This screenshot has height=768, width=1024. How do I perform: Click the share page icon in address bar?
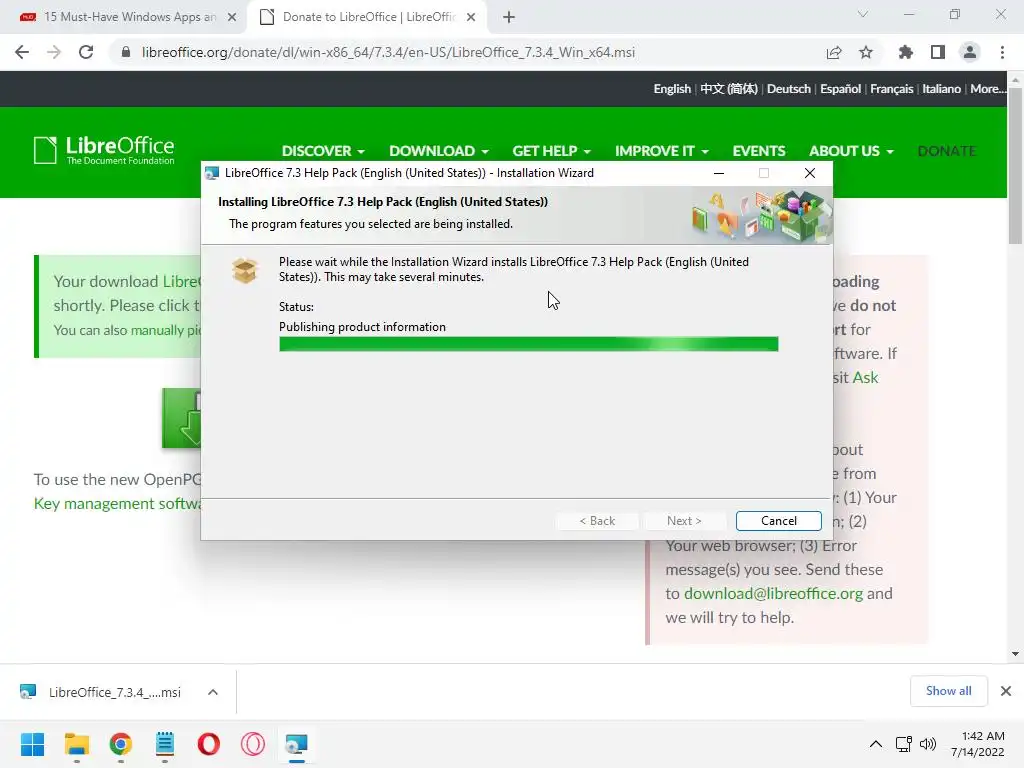[834, 52]
